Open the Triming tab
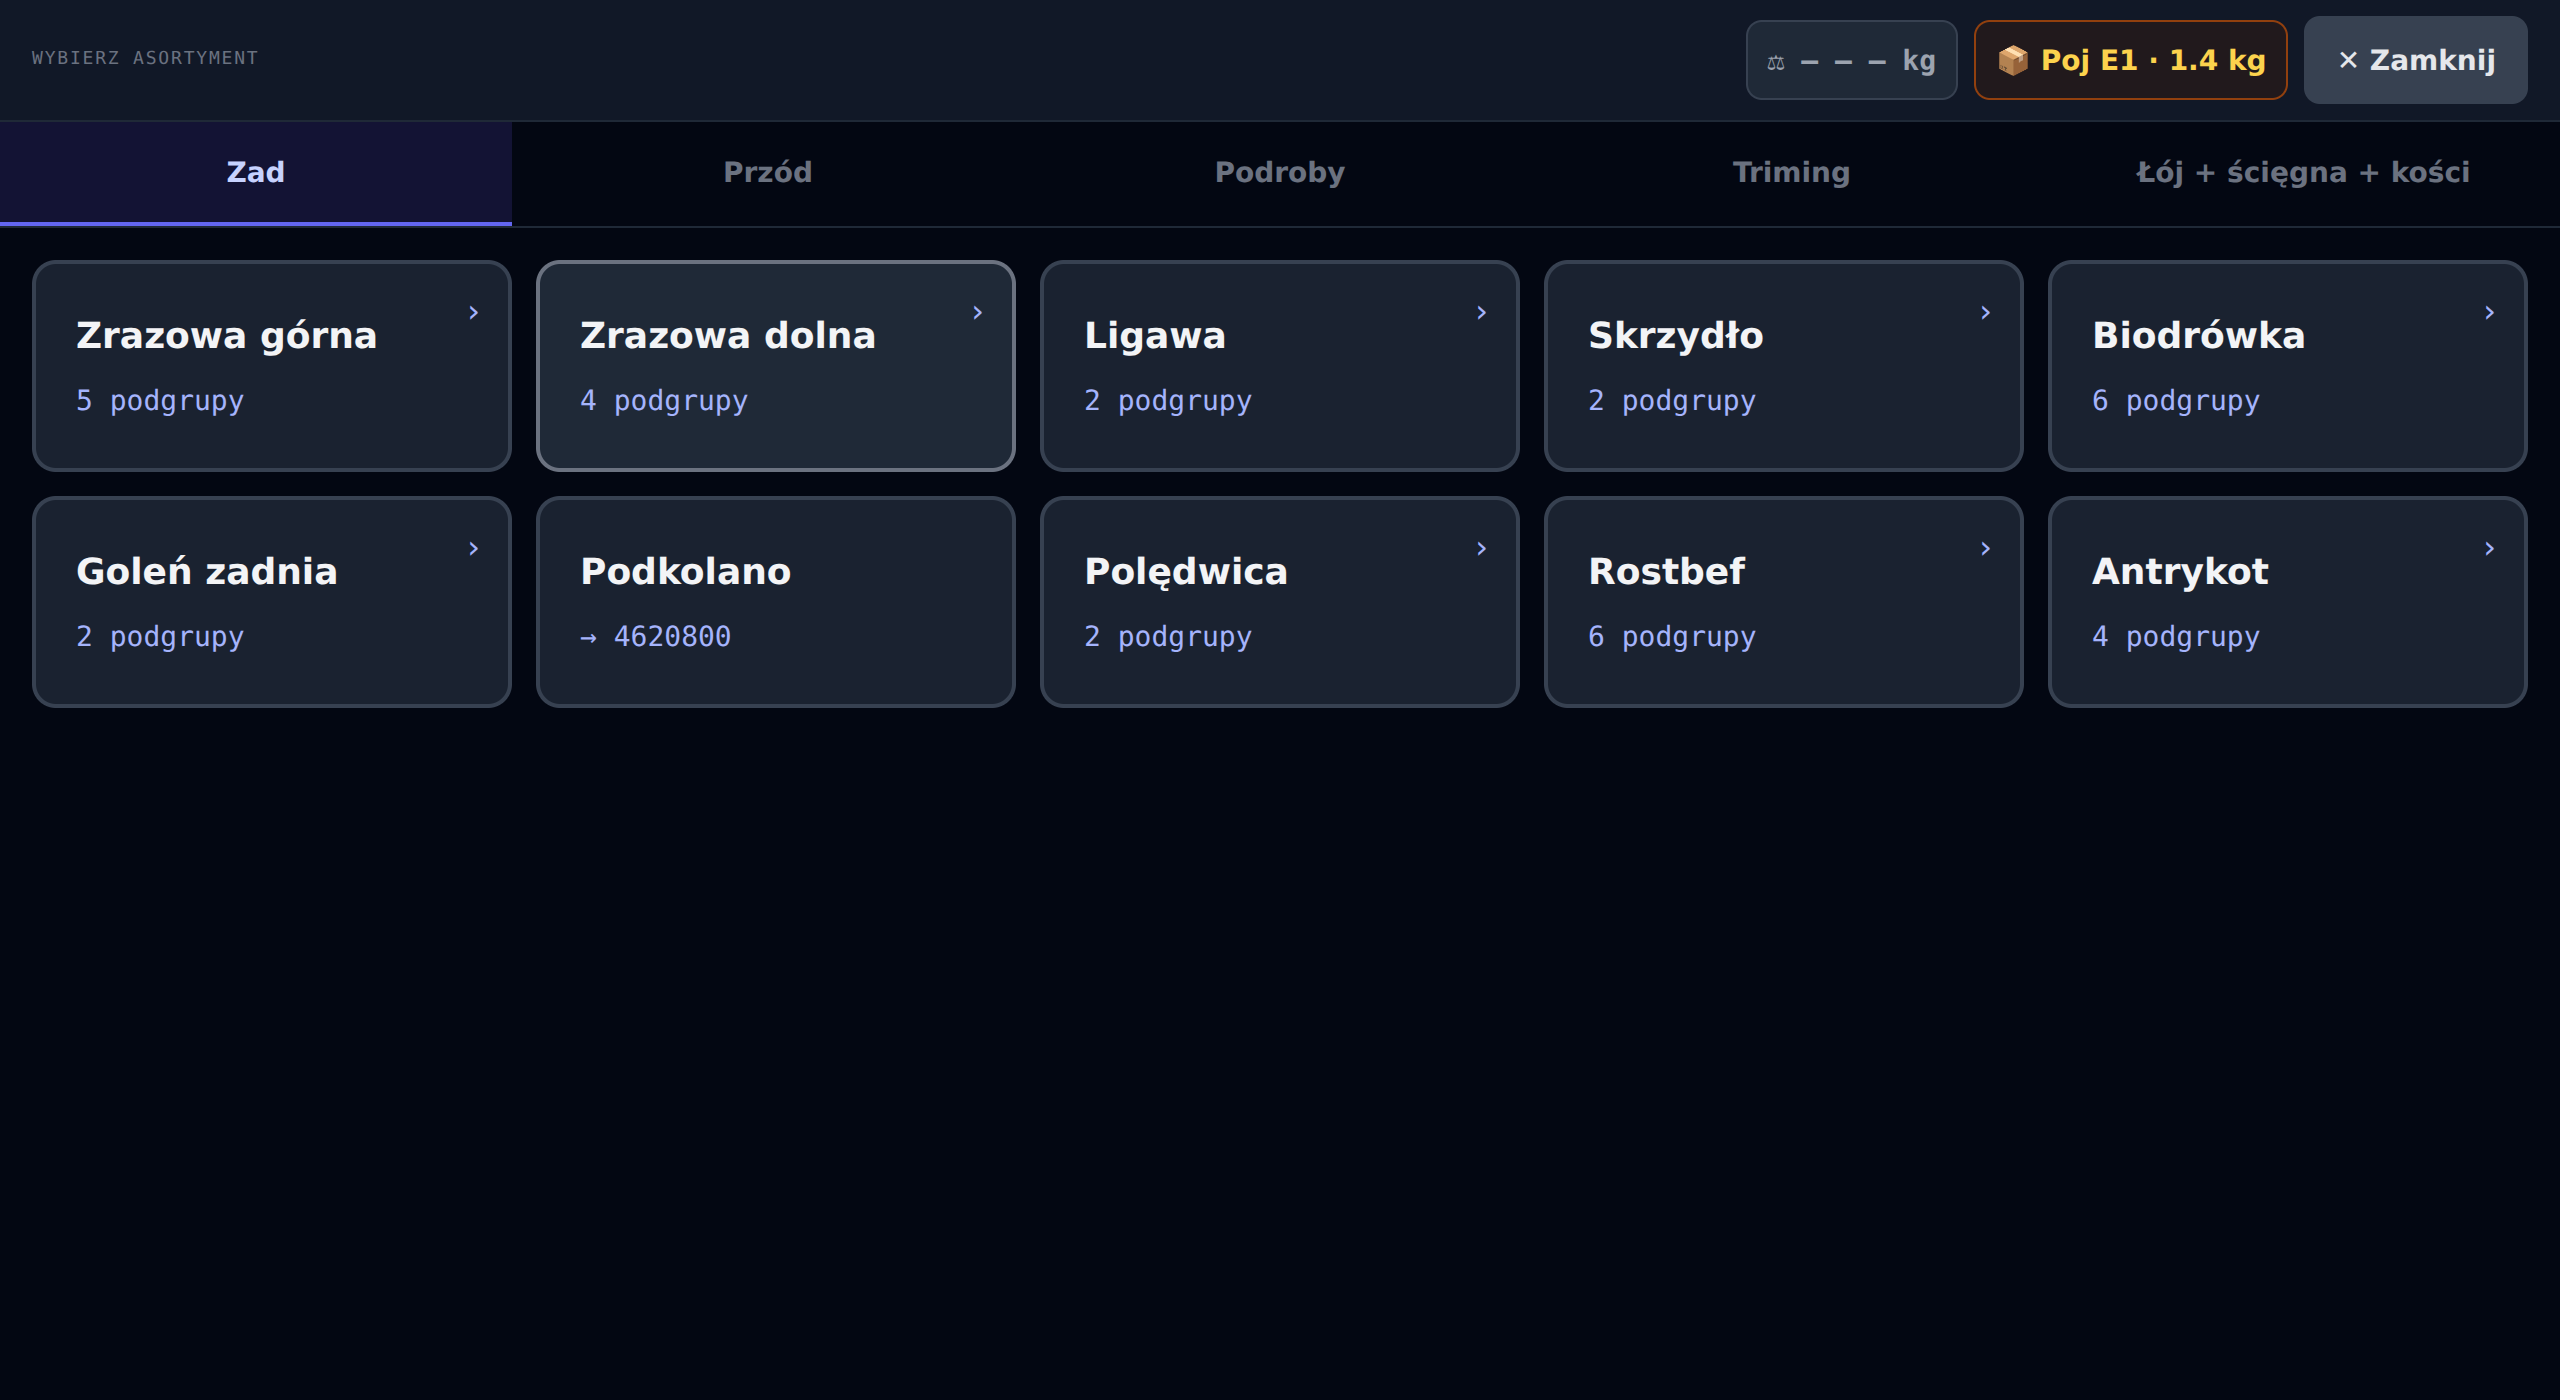 [x=1792, y=173]
